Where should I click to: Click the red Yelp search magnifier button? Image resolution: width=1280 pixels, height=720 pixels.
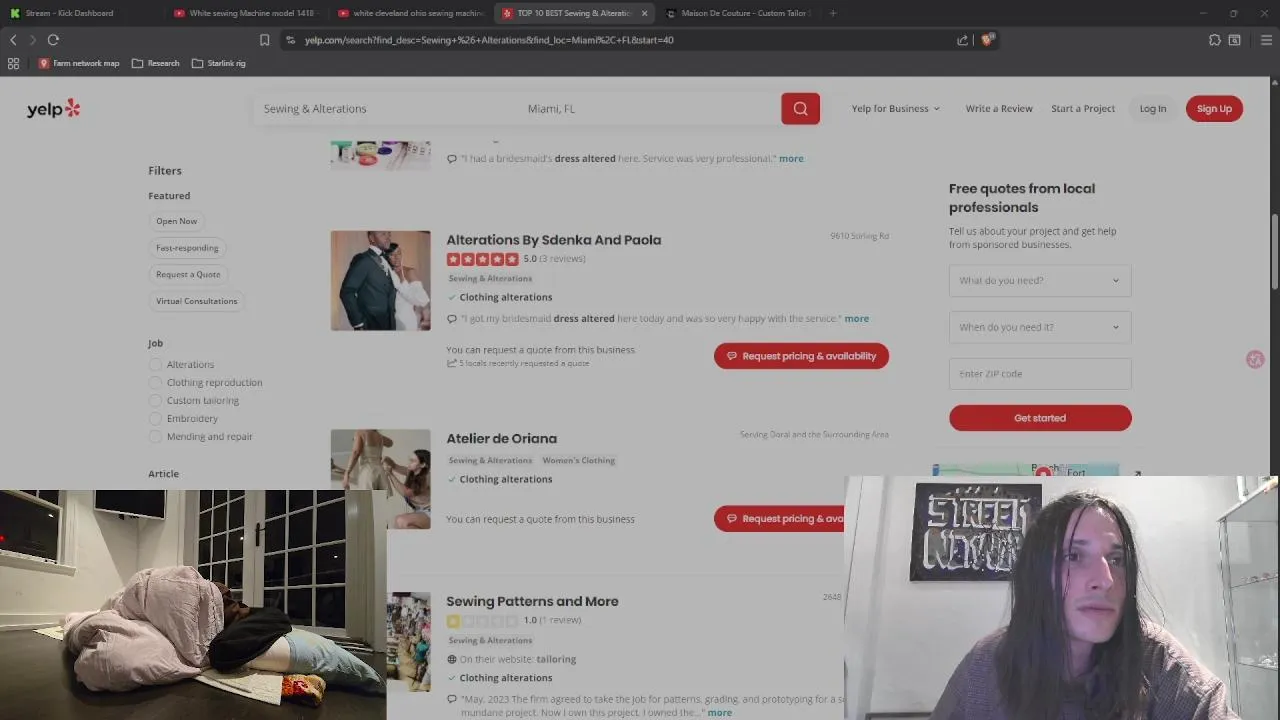[800, 108]
